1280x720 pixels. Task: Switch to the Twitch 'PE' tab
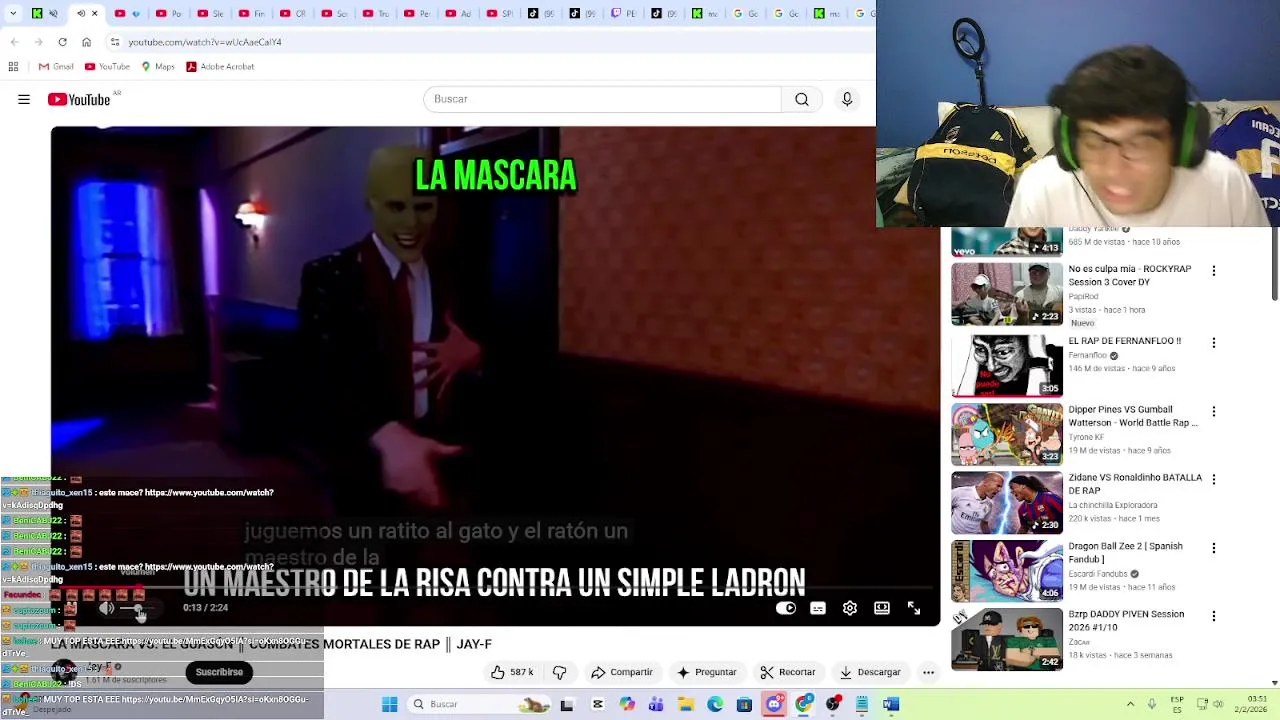click(624, 14)
